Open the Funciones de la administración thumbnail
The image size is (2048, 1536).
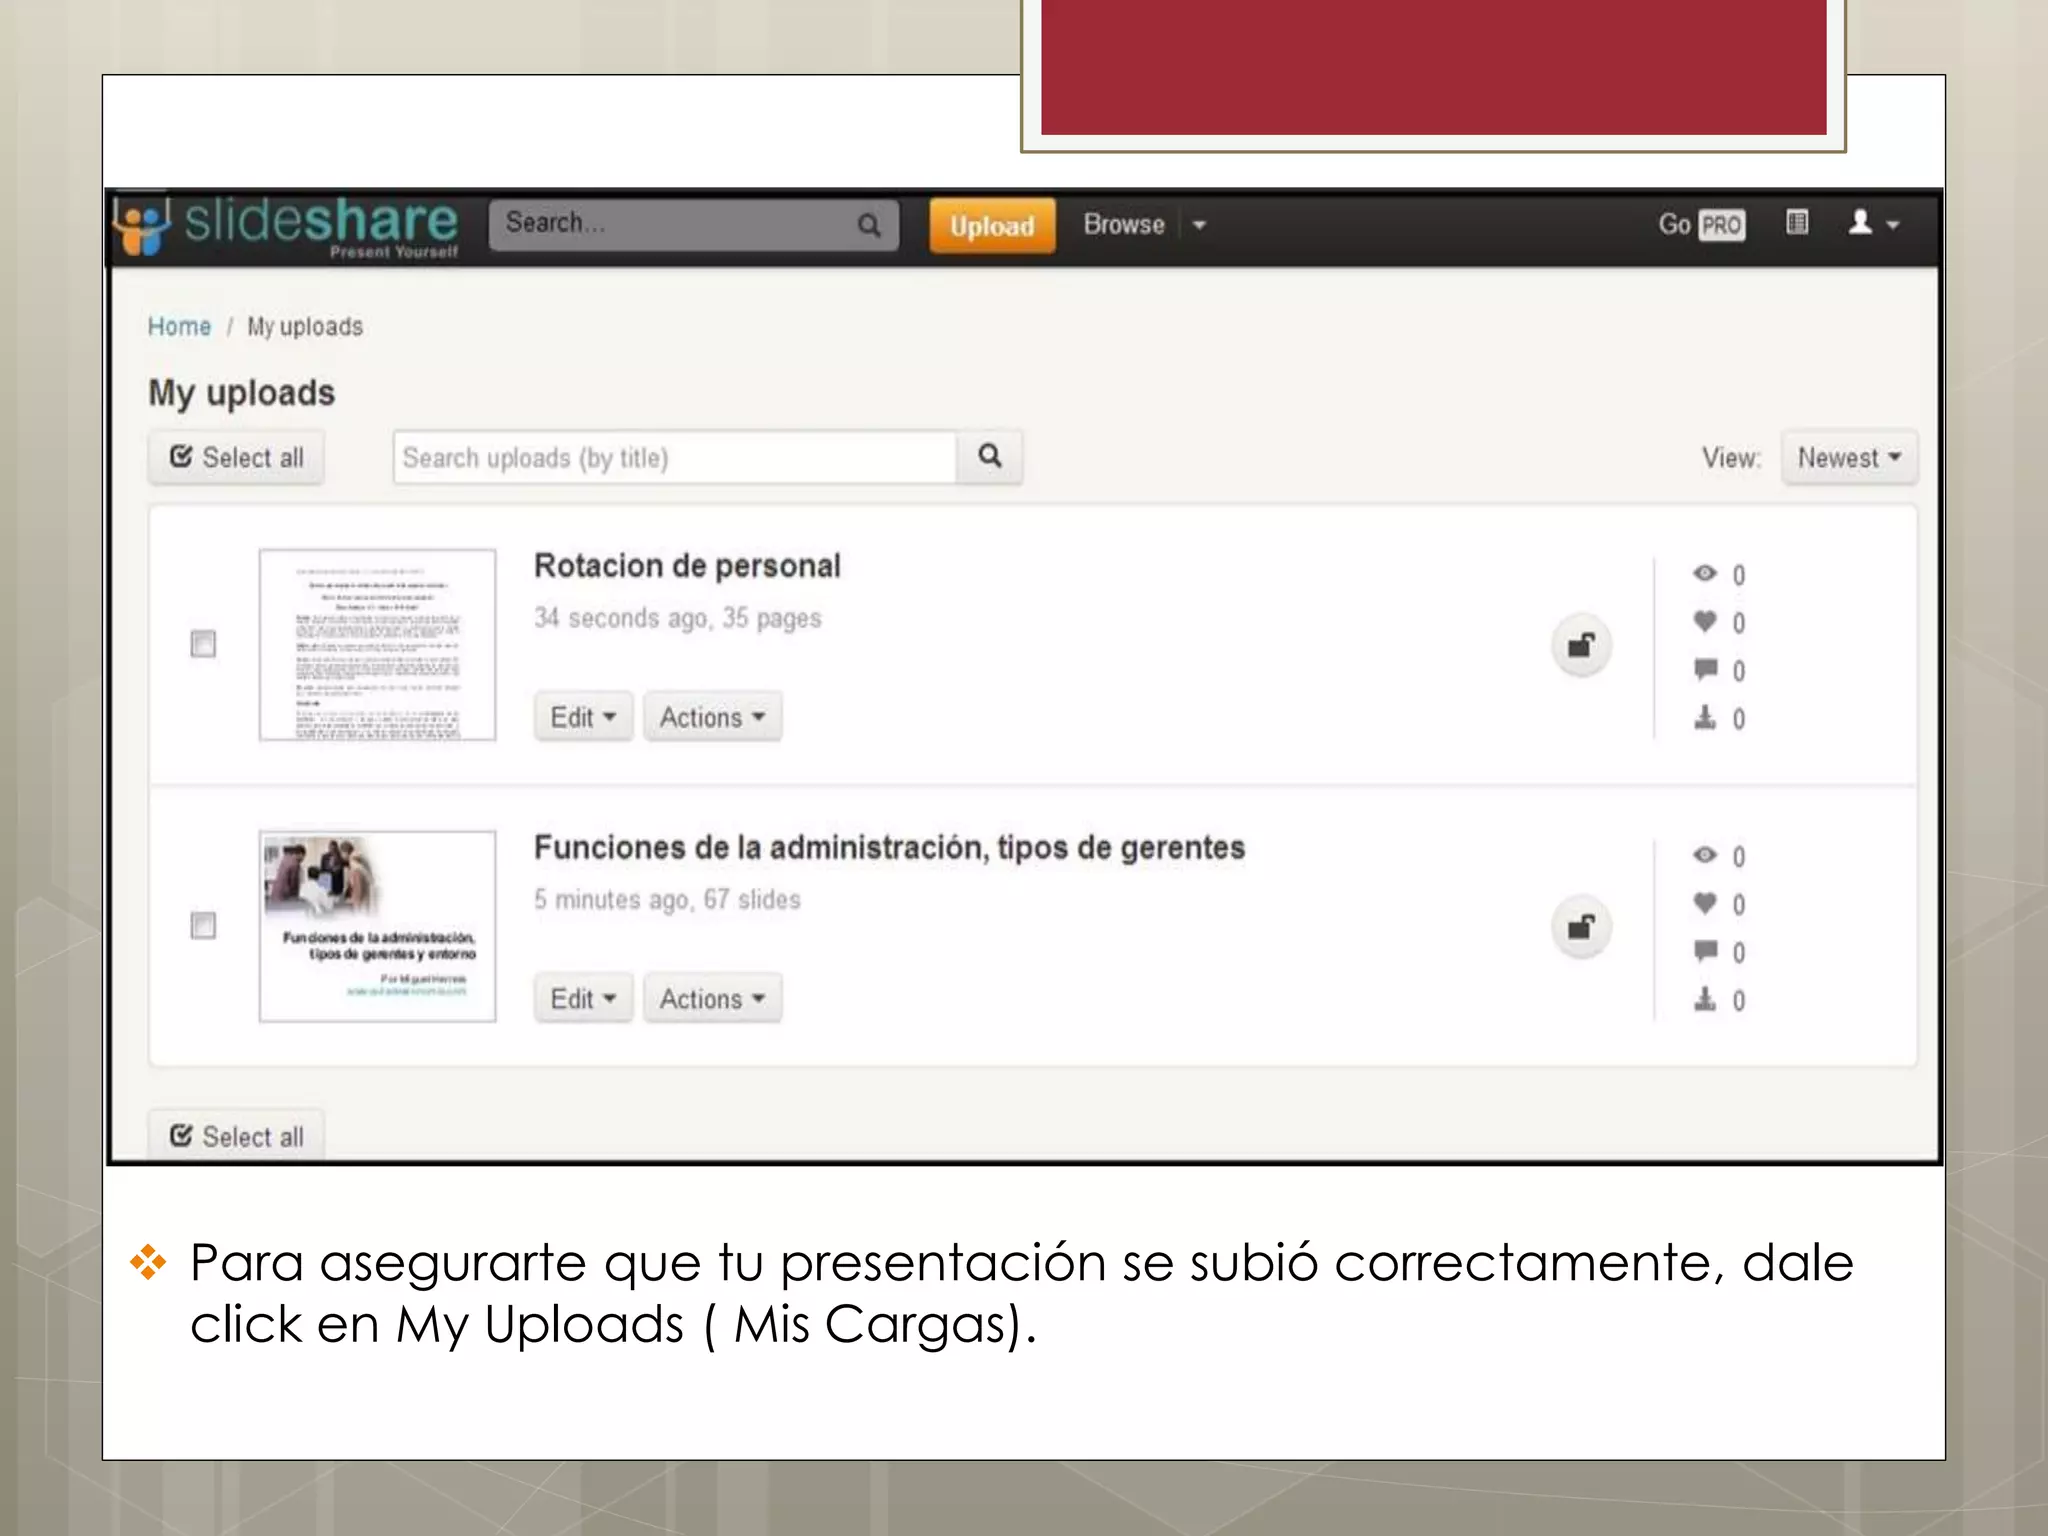click(x=377, y=927)
